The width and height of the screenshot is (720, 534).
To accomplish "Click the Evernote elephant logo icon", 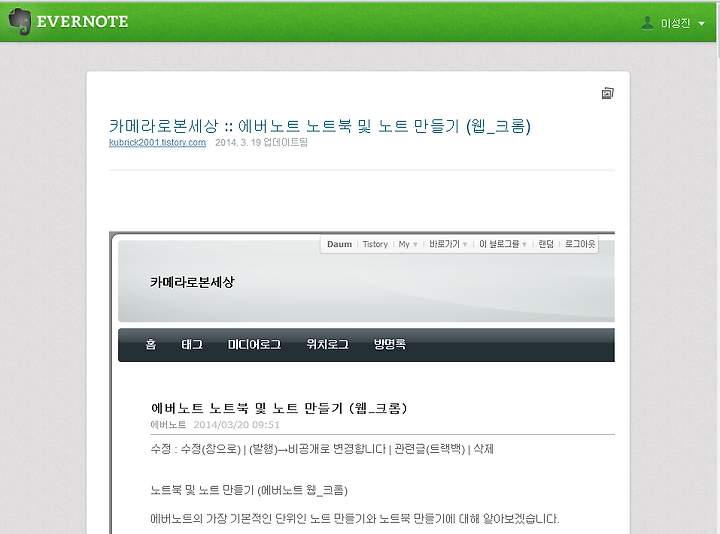I will pyautogui.click(x=20, y=21).
